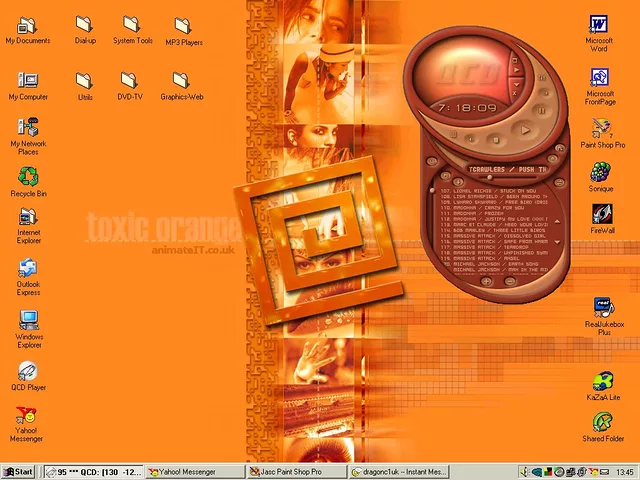Click the taskbar clock 13:45
Image resolution: width=640 pixels, height=480 pixels.
click(624, 472)
